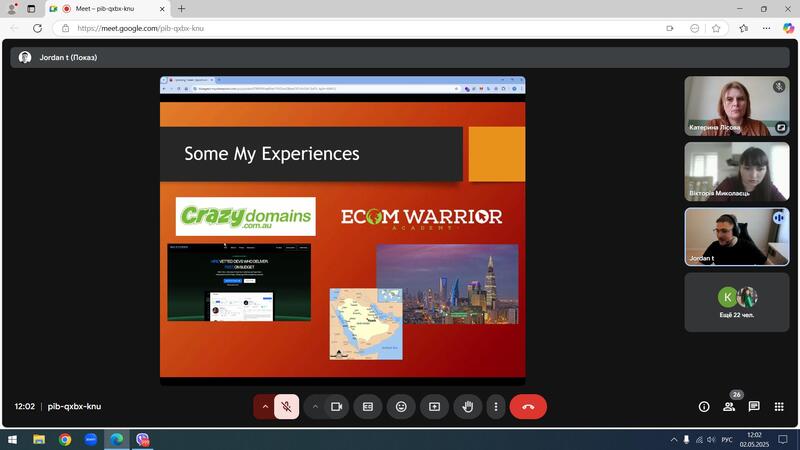
Task: Open video settings chevron beside camera
Action: point(315,407)
